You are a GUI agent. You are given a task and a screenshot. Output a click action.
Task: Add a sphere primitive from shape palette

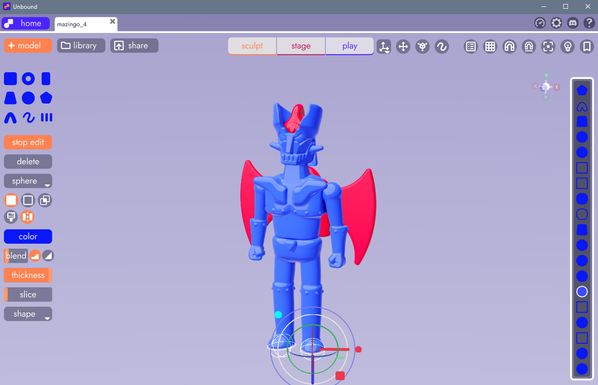pyautogui.click(x=28, y=98)
